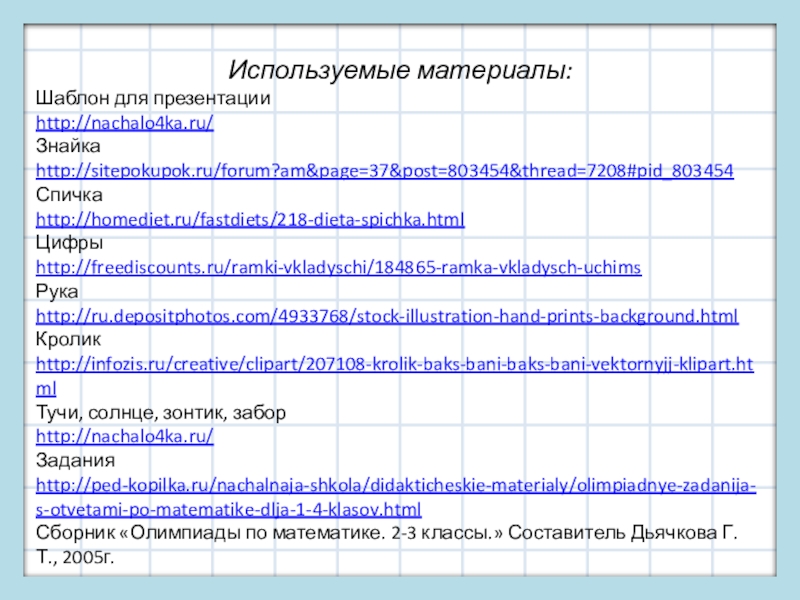Viewport: 800px width, 600px height.
Task: Click the 'Тучи, солнце, зонтик, забор' line
Action: (x=161, y=412)
